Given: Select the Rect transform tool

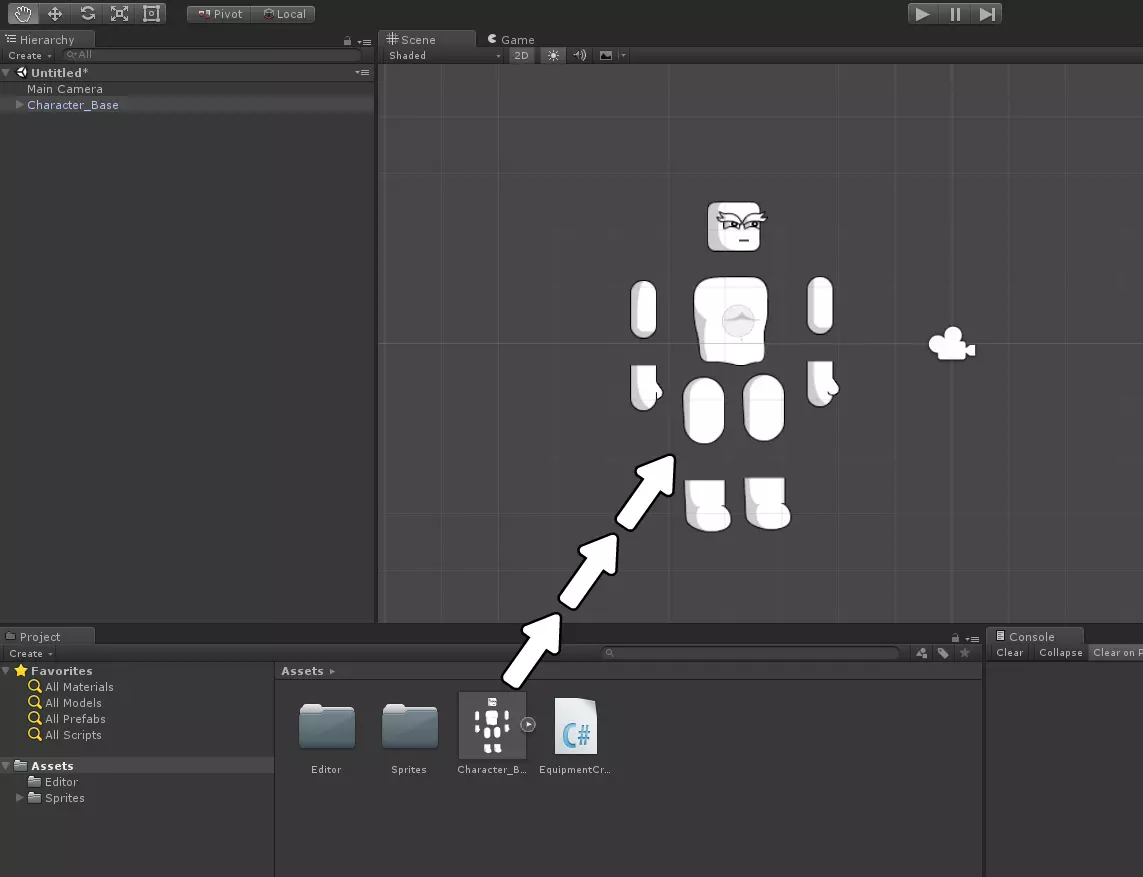Looking at the screenshot, I should coord(151,14).
